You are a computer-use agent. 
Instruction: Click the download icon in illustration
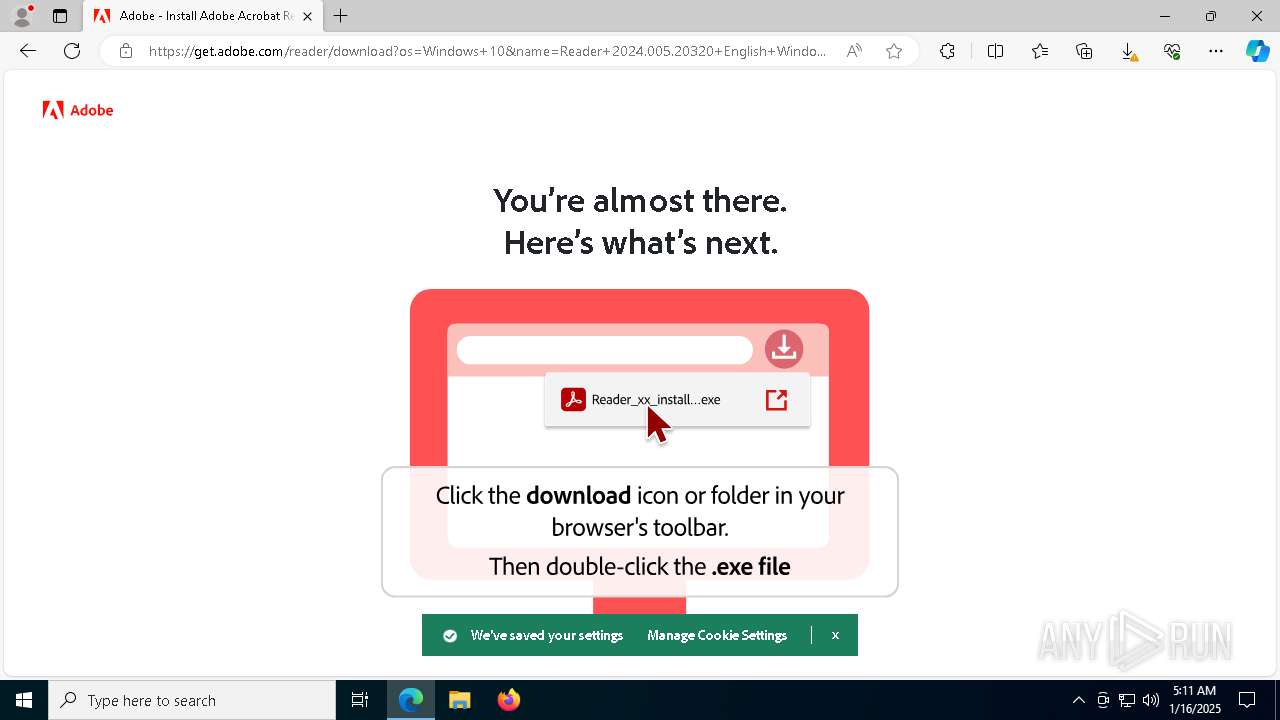[784, 348]
